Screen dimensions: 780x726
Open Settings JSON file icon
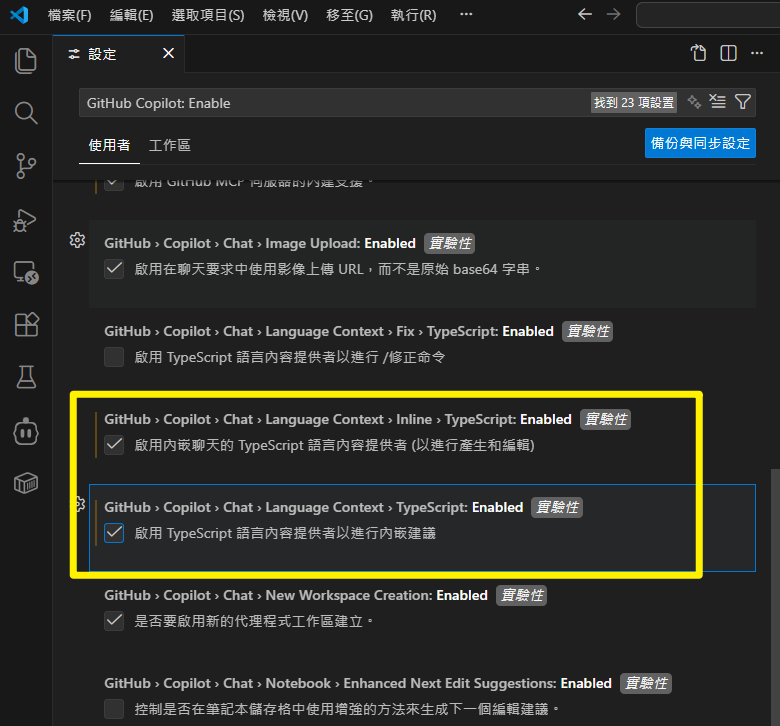[x=698, y=53]
